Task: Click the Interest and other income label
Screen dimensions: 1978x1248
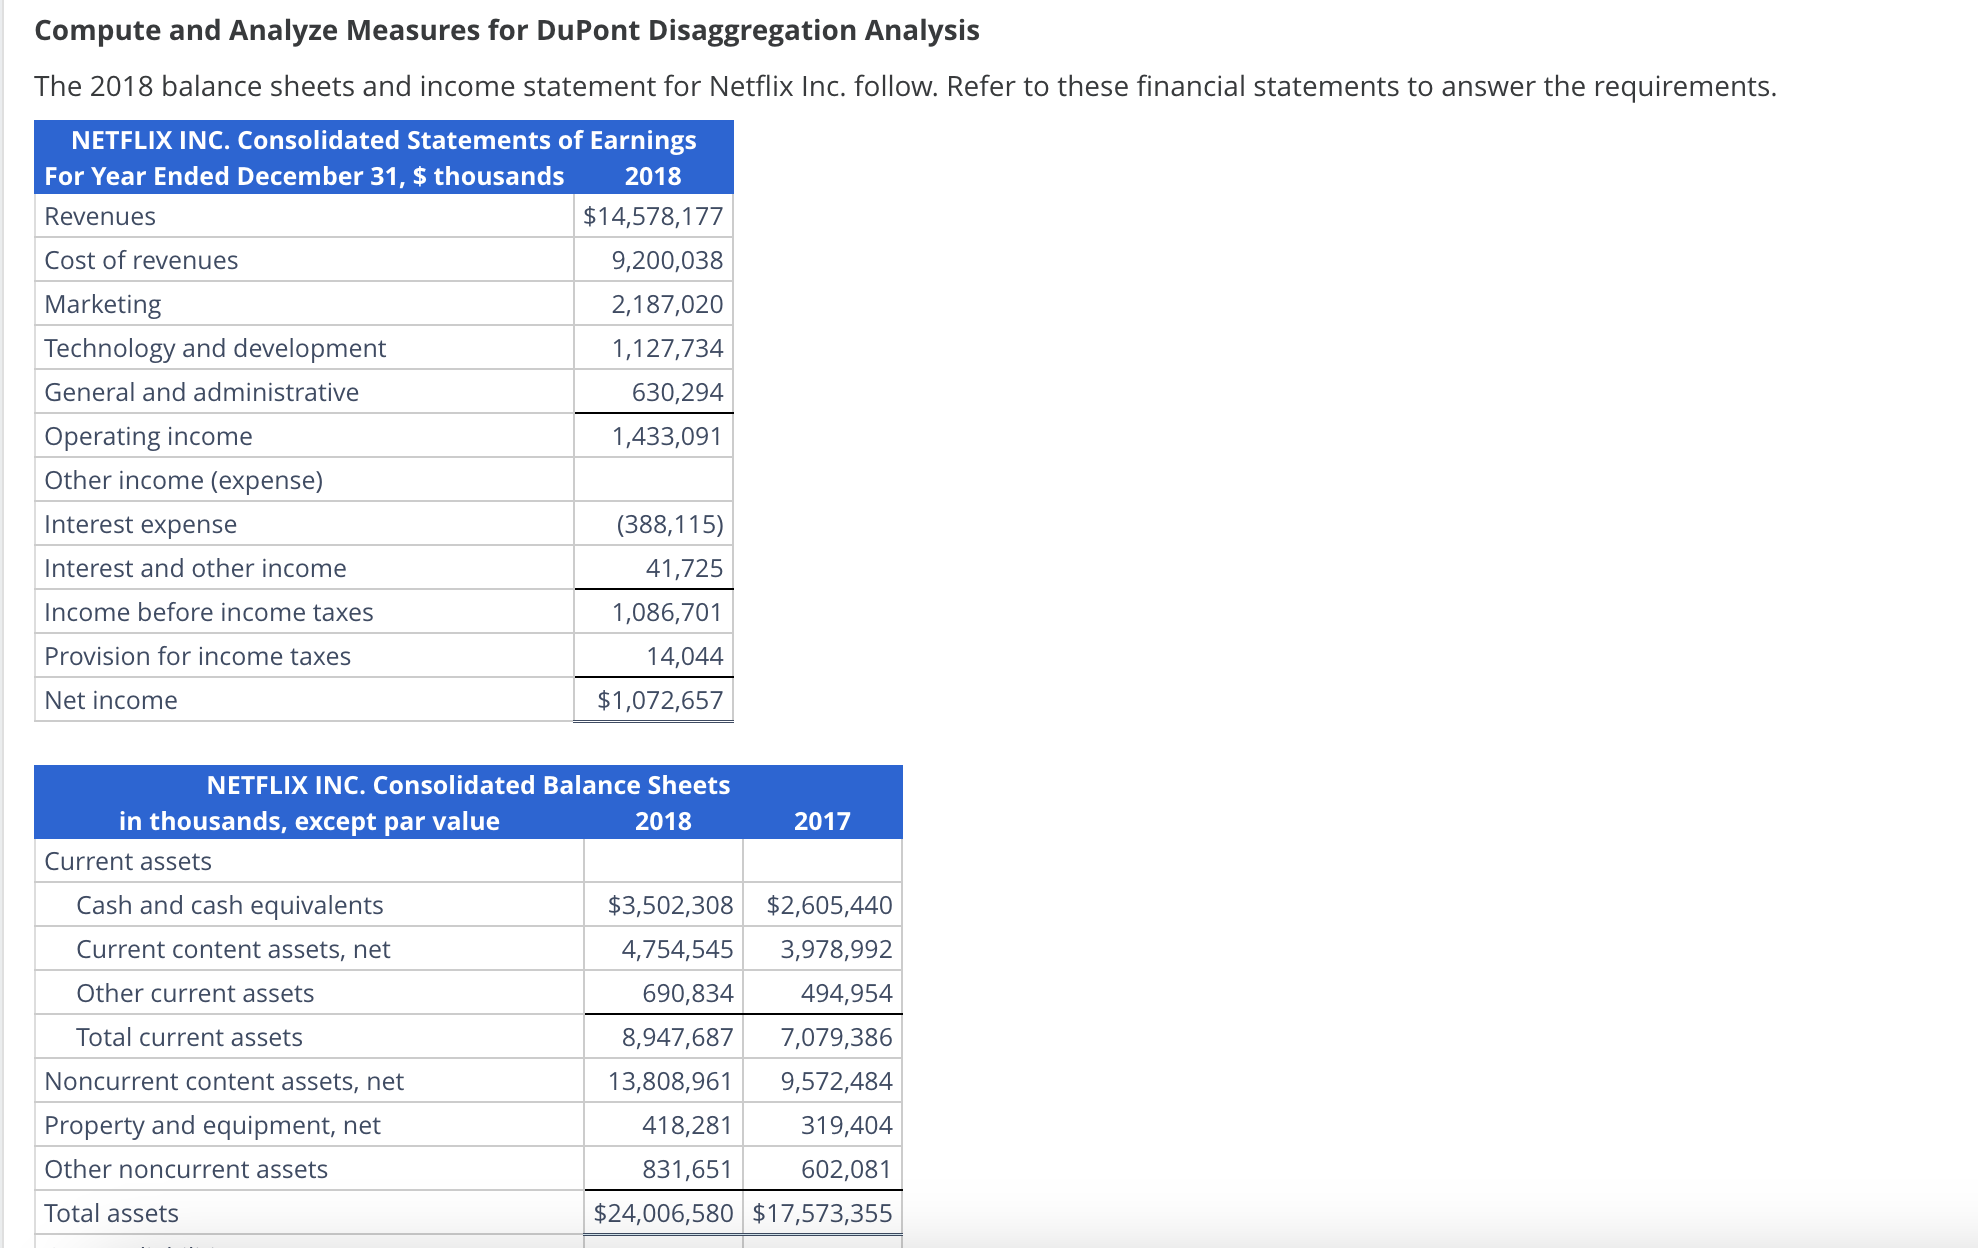Action: (195, 568)
